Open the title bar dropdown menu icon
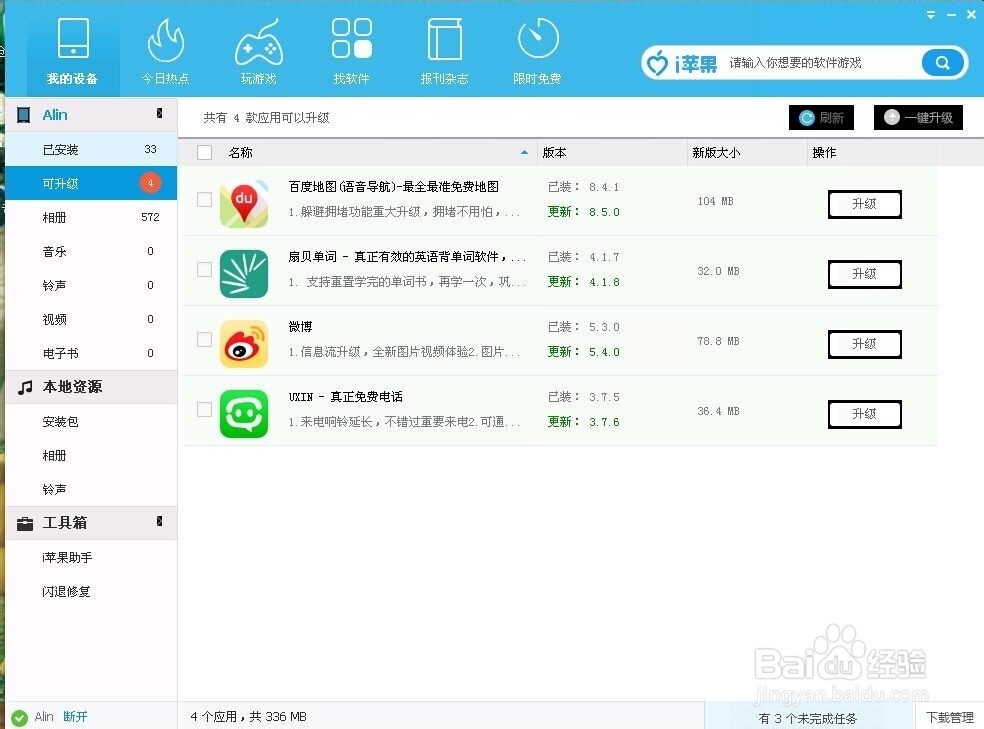984x729 pixels. [931, 14]
